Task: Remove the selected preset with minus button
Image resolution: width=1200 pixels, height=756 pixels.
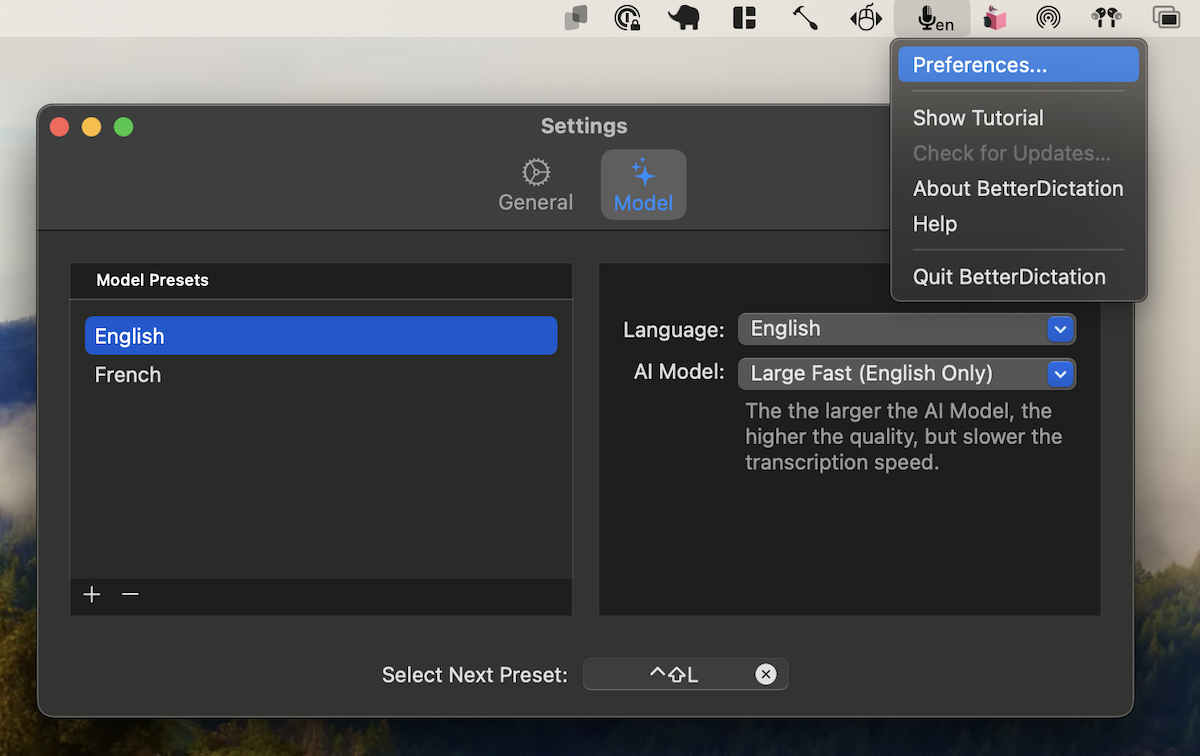Action: click(130, 595)
